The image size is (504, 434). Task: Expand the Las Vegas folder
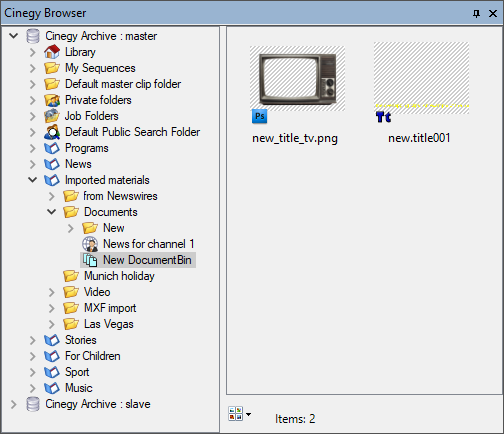(52, 324)
